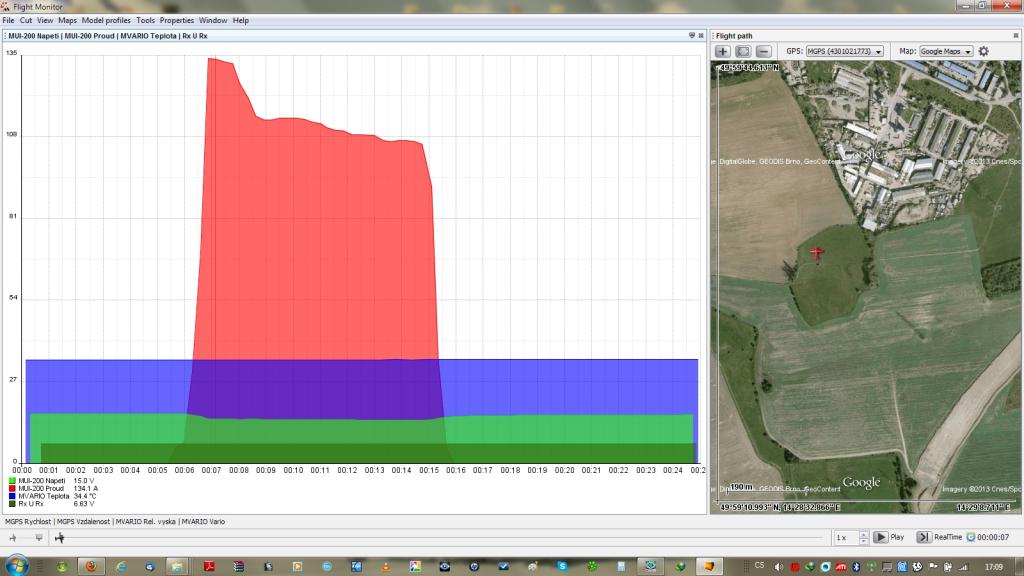Open map settings gear icon
The width and height of the screenshot is (1024, 576).
tap(984, 51)
